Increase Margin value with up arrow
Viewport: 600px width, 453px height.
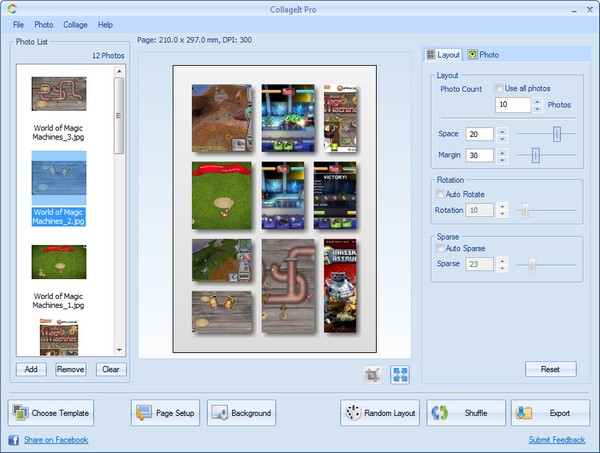(x=502, y=151)
